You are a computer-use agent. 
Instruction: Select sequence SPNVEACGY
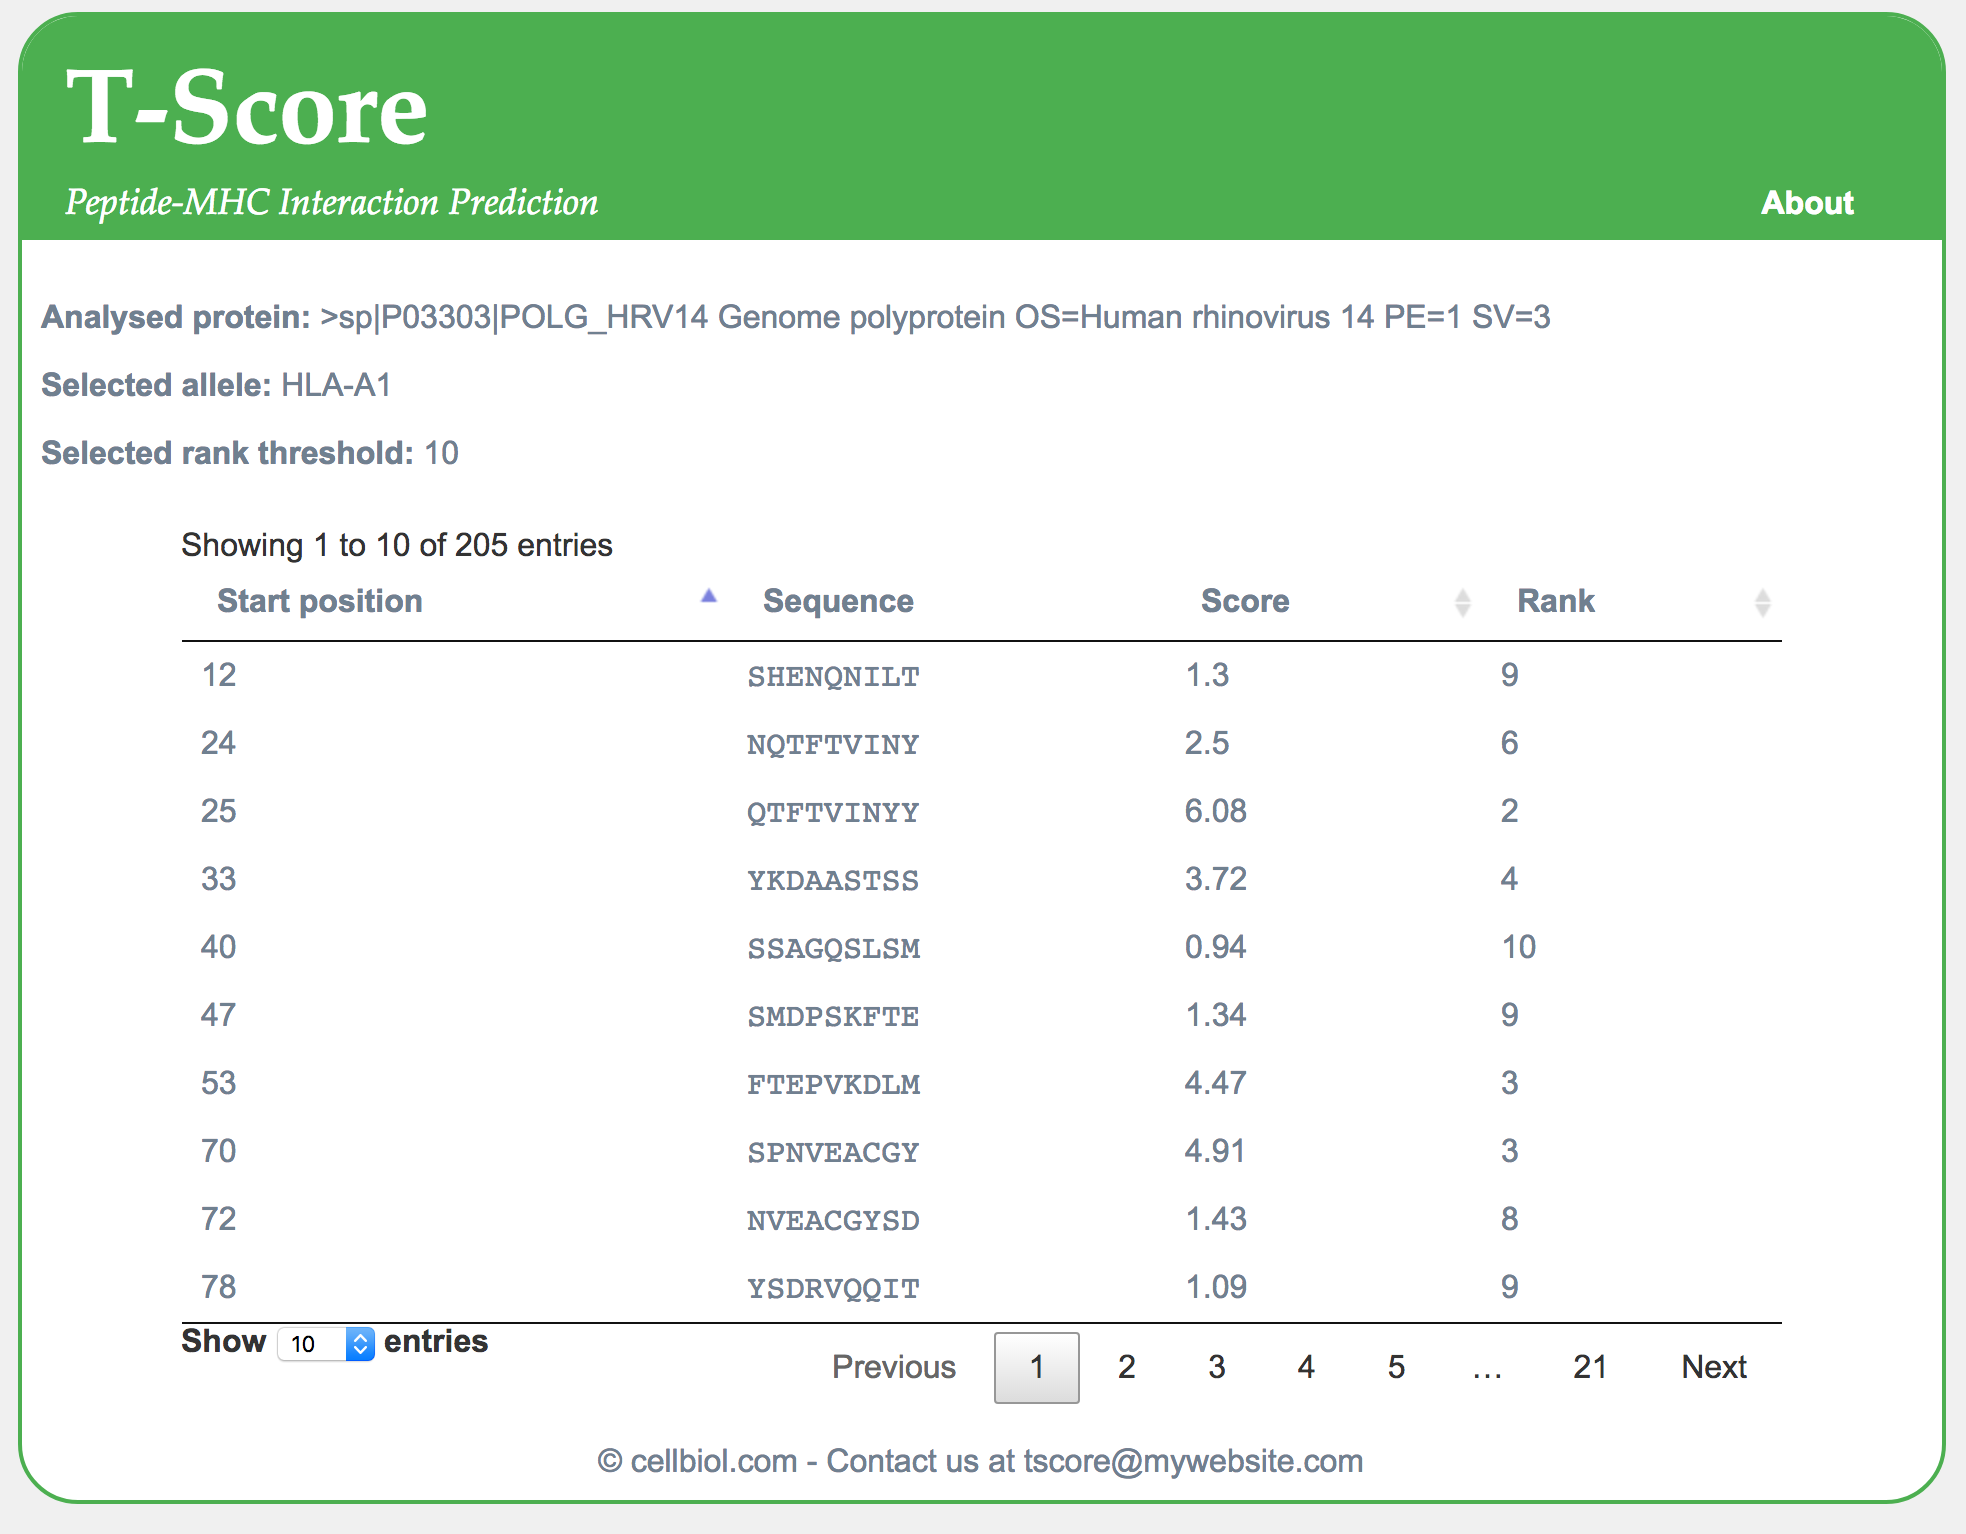pos(833,1153)
